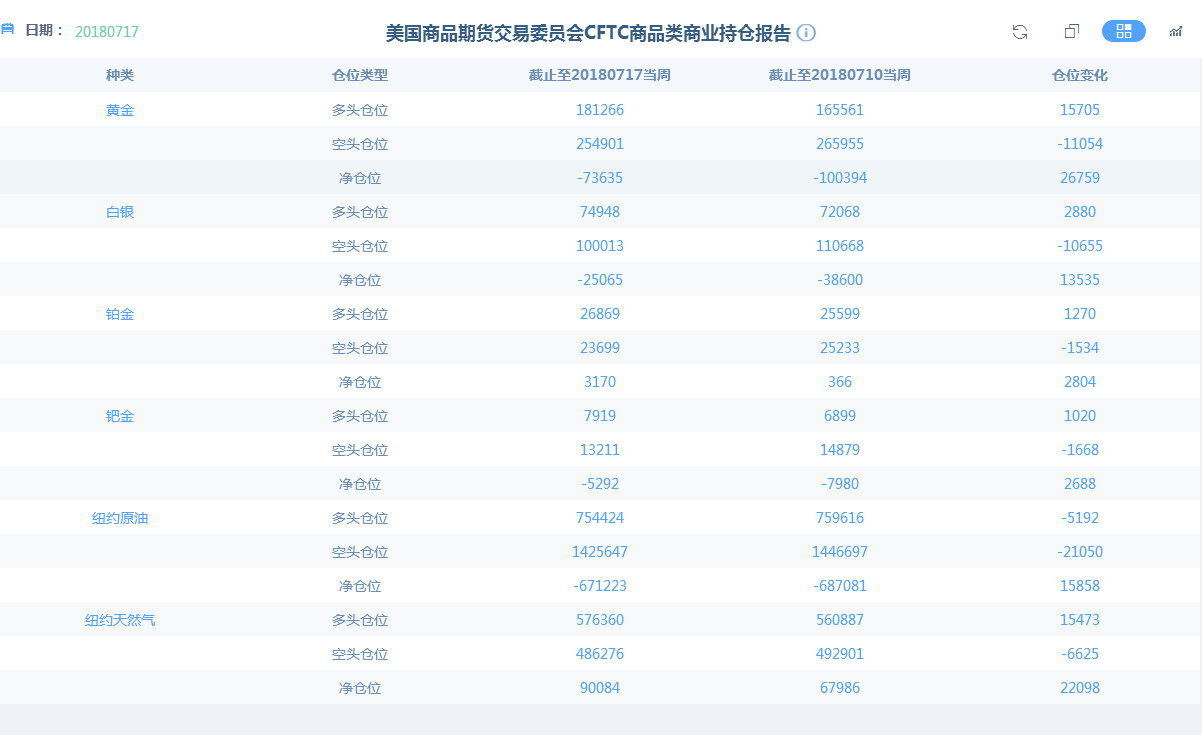Click the position change value -21050

point(1080,552)
